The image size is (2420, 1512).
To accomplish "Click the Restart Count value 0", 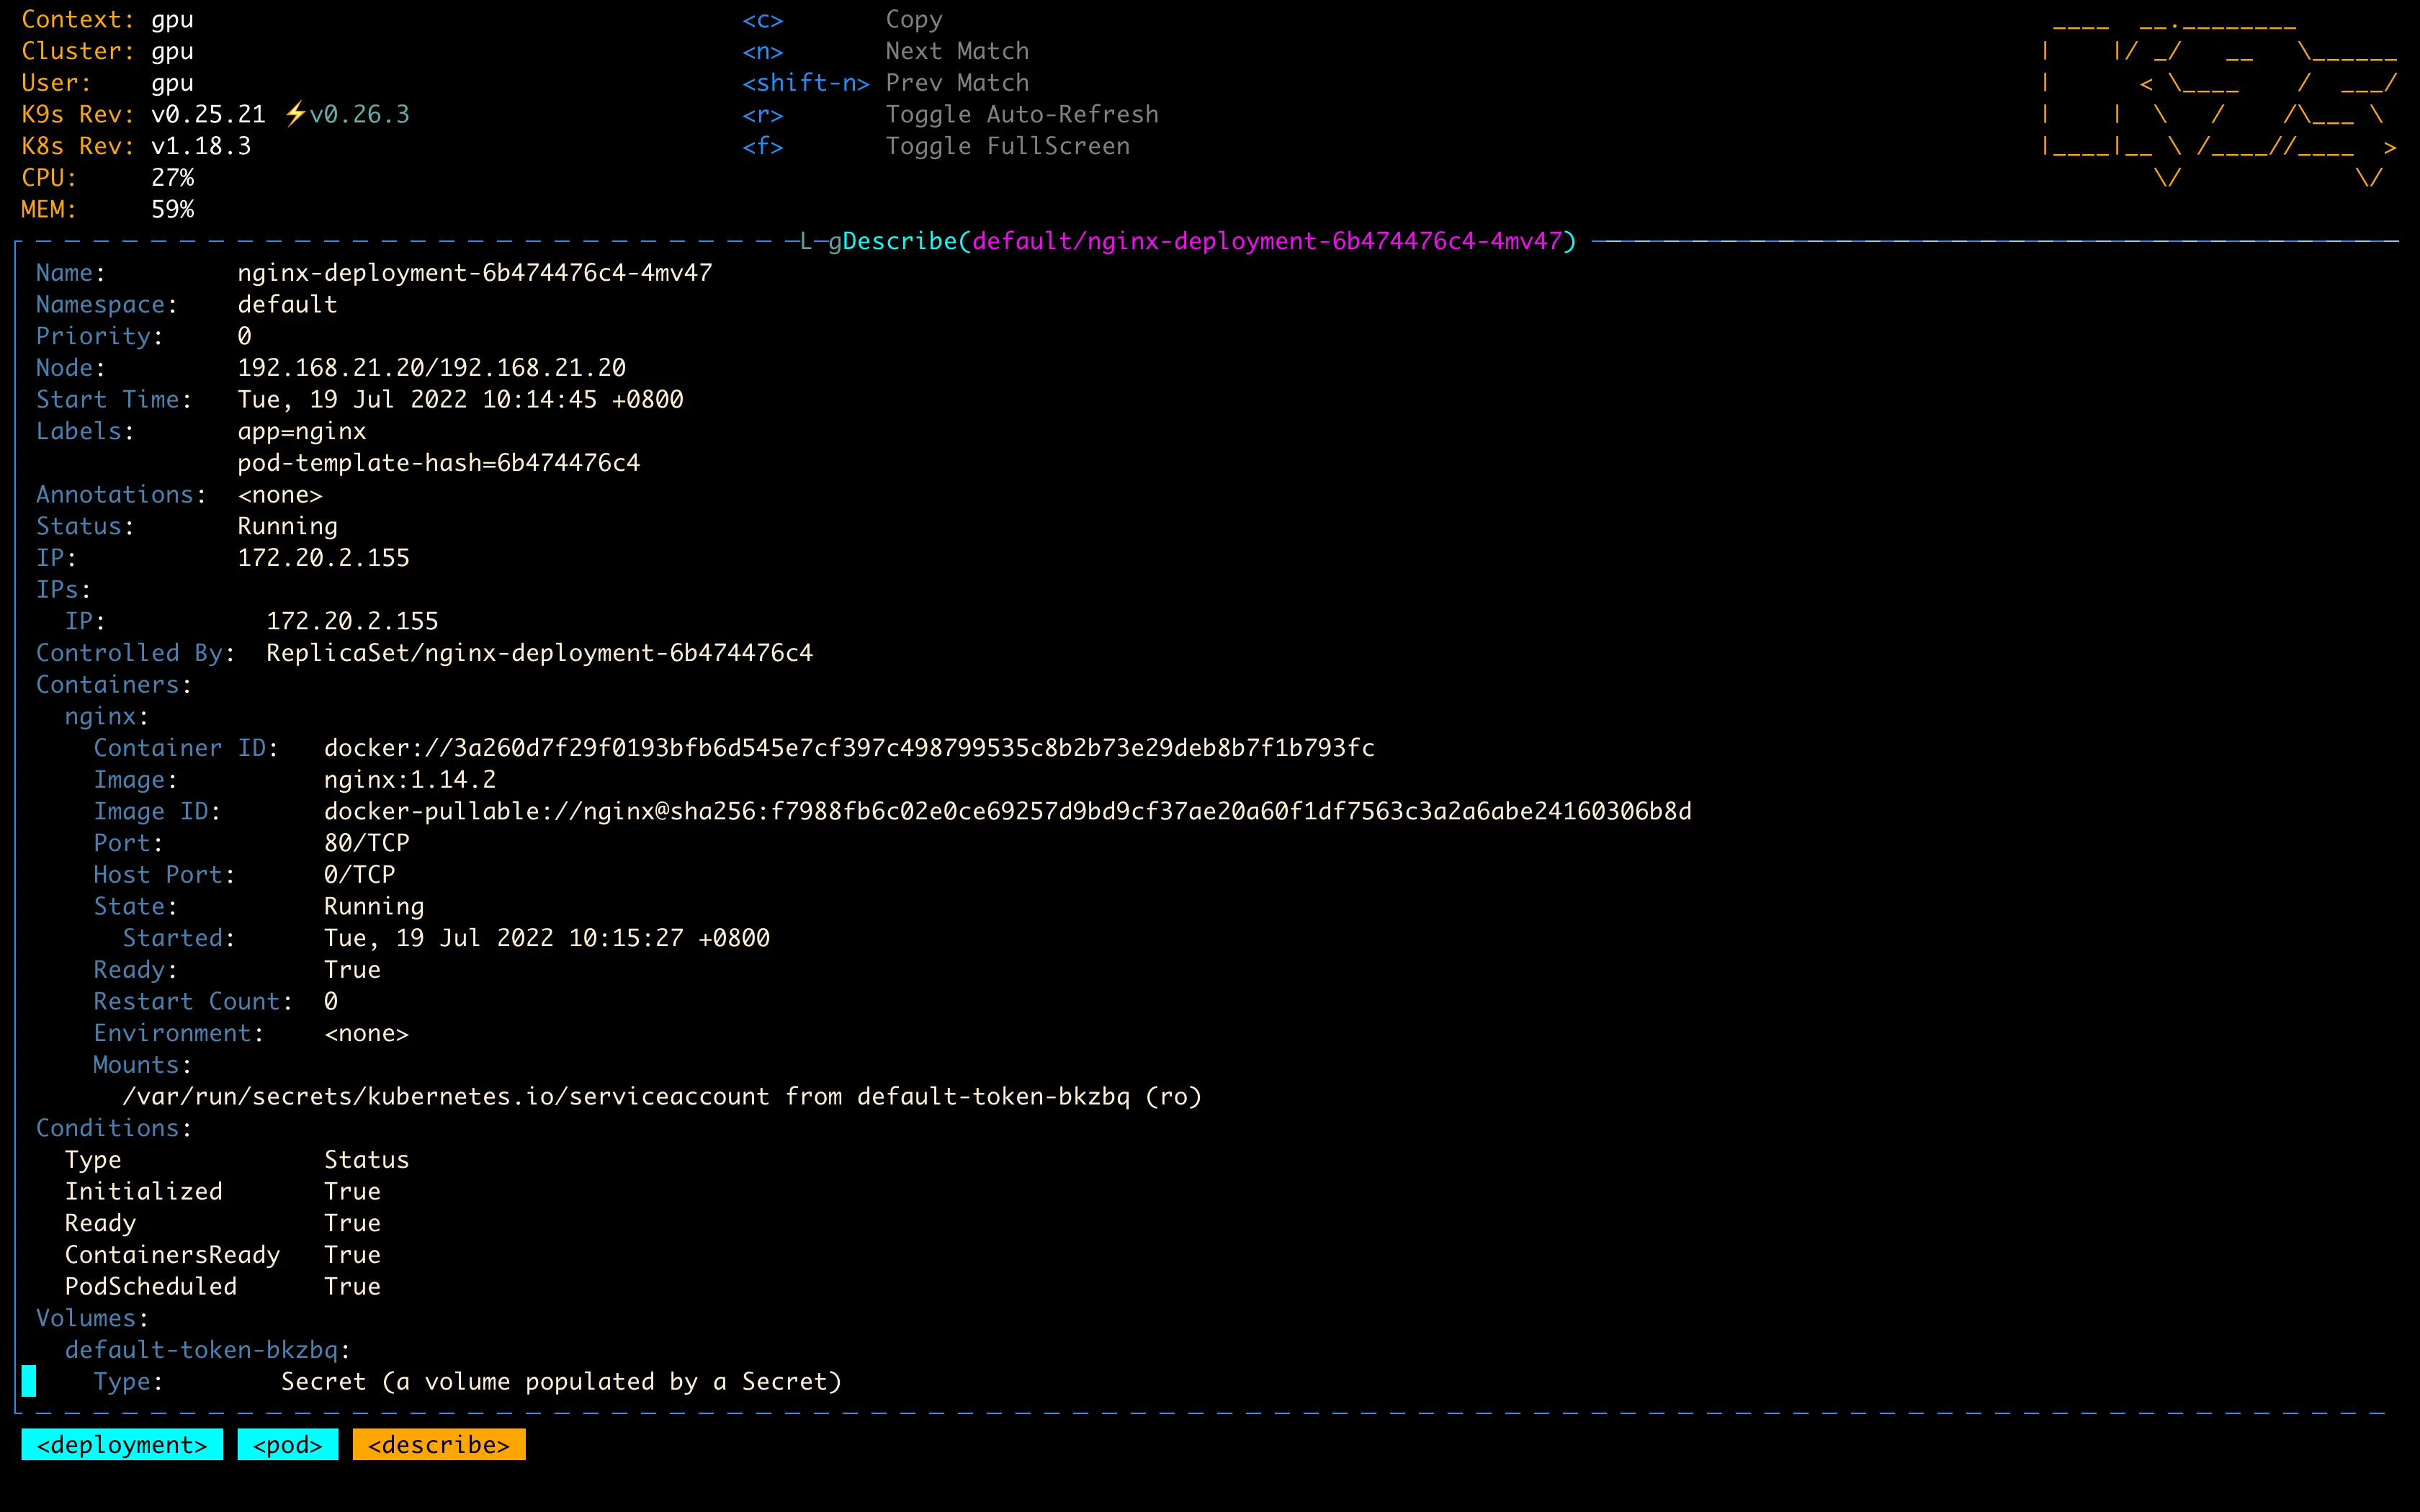I will coord(331,1002).
